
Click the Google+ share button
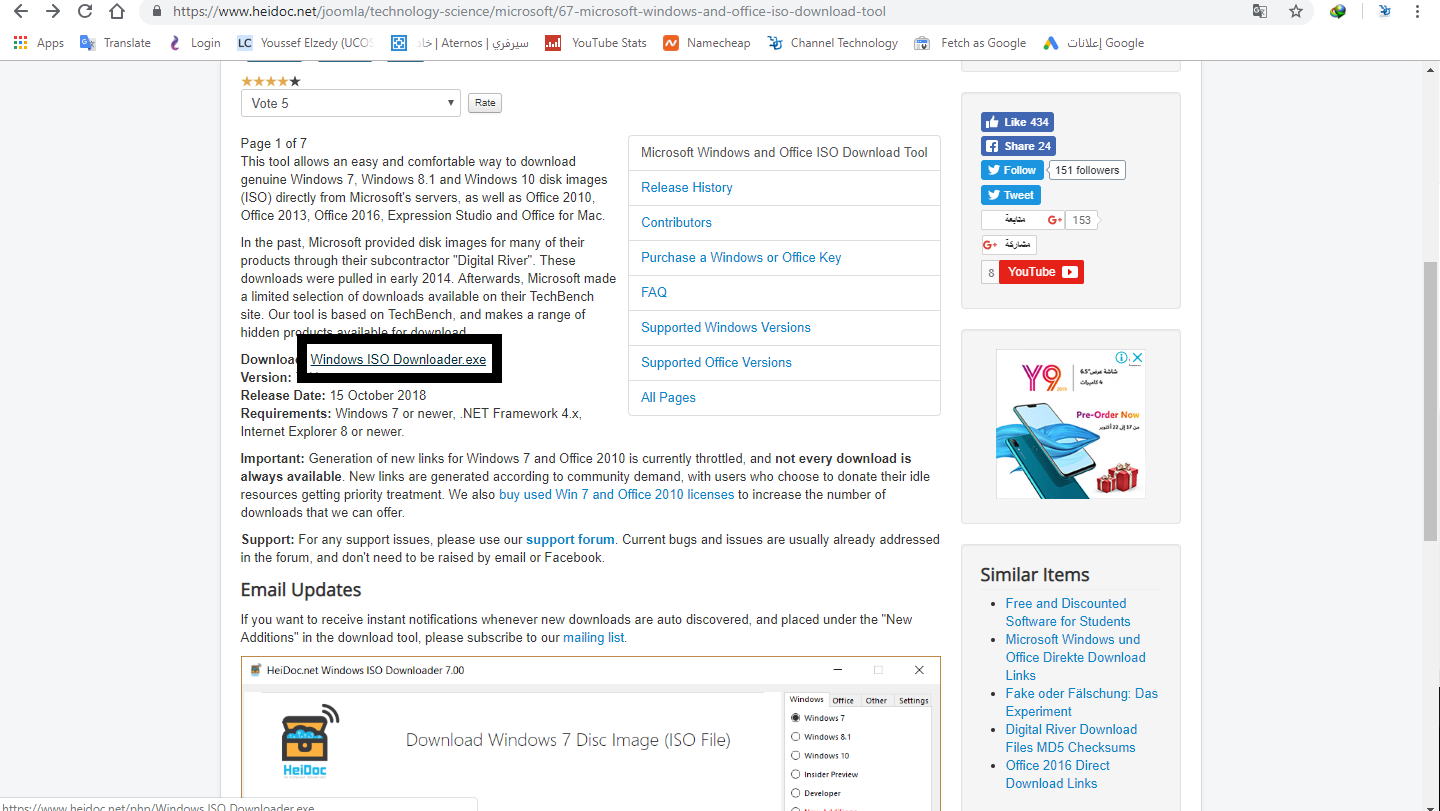pyautogui.click(x=1009, y=245)
